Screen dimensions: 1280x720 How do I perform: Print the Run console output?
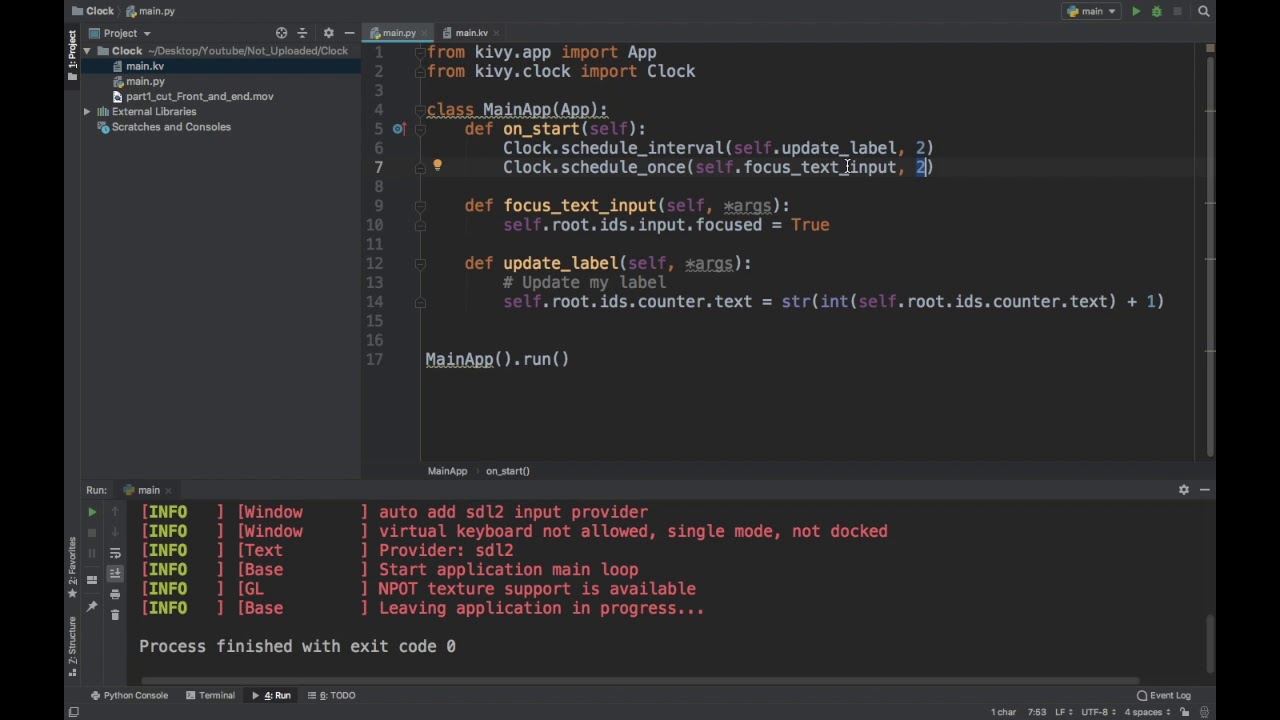(x=115, y=595)
